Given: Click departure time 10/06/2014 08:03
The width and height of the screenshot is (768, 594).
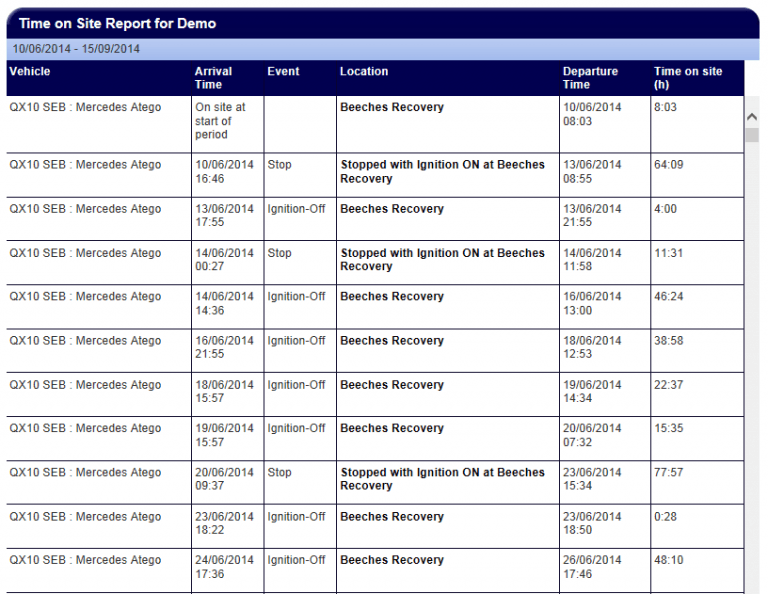Looking at the screenshot, I should 592,114.
